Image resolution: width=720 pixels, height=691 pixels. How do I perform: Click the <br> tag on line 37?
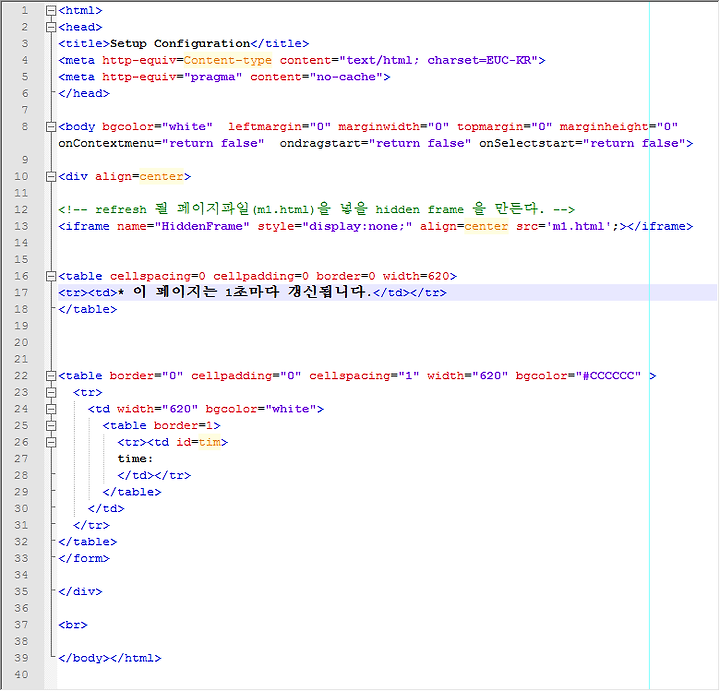[x=73, y=625]
